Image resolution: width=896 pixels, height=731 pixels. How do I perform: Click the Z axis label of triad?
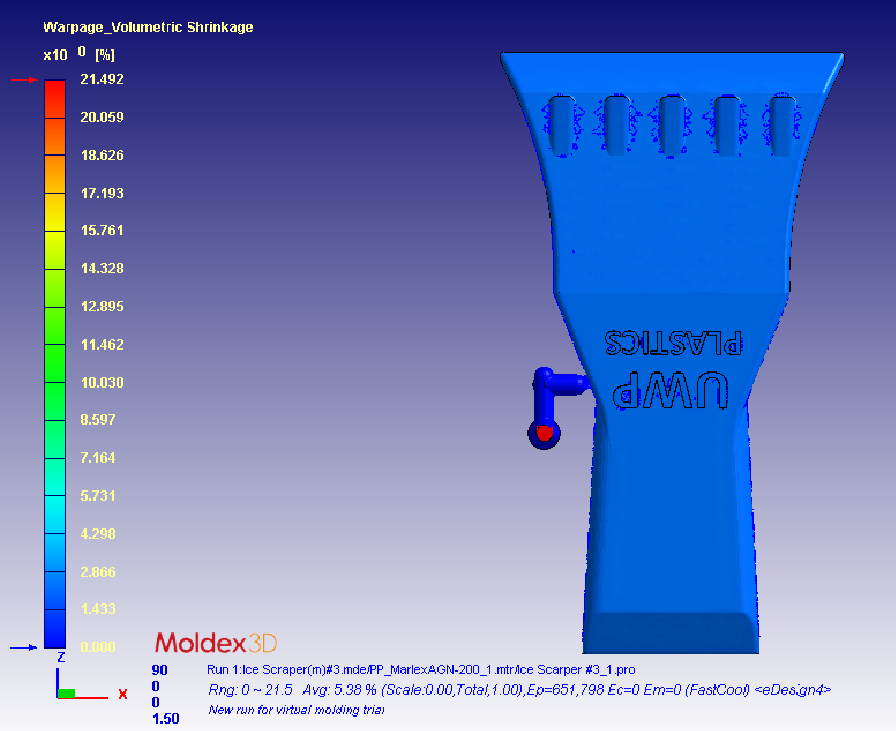(61, 657)
